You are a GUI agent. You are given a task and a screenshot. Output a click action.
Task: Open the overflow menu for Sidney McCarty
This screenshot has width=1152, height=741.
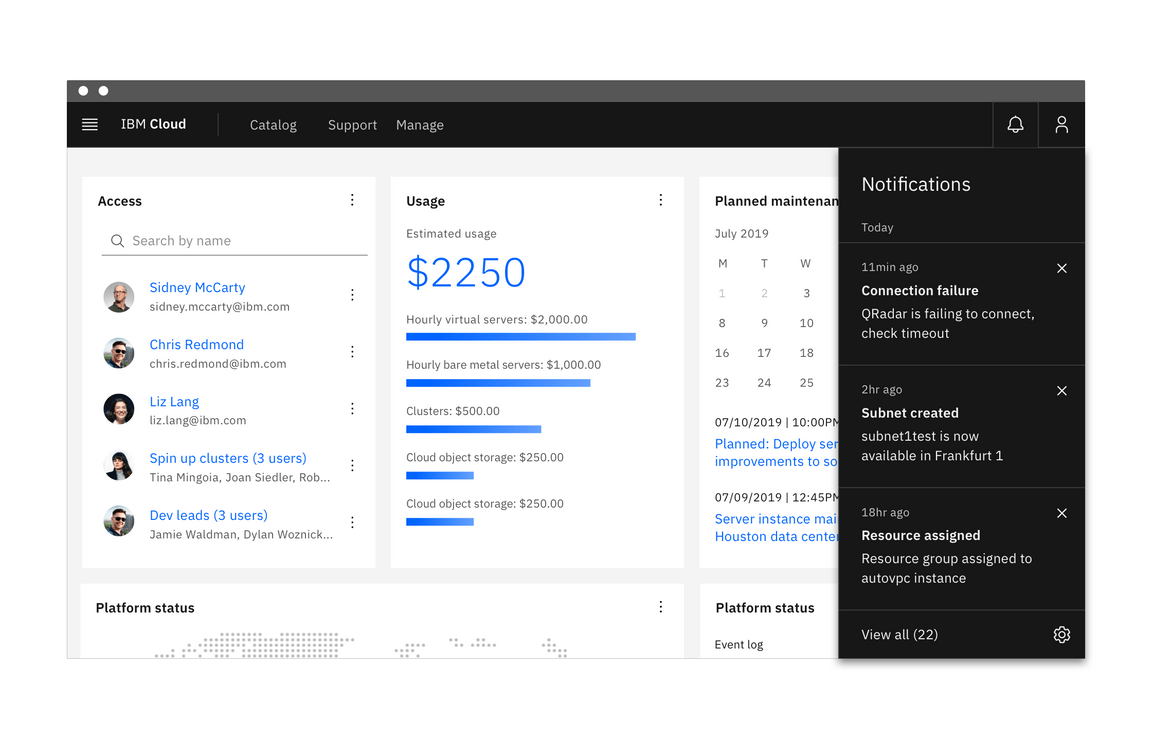click(352, 295)
